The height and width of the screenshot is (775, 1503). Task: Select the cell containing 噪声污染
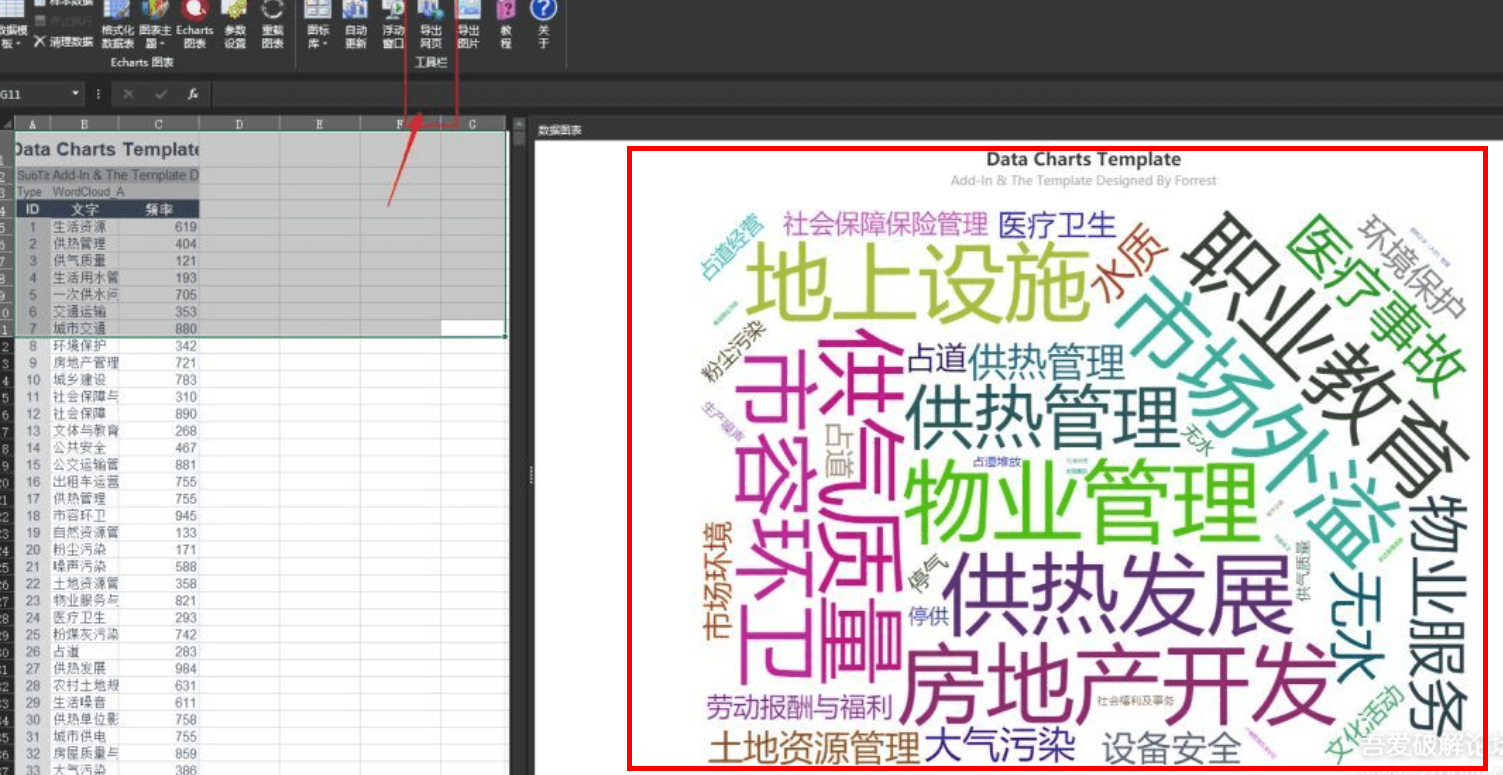point(84,567)
